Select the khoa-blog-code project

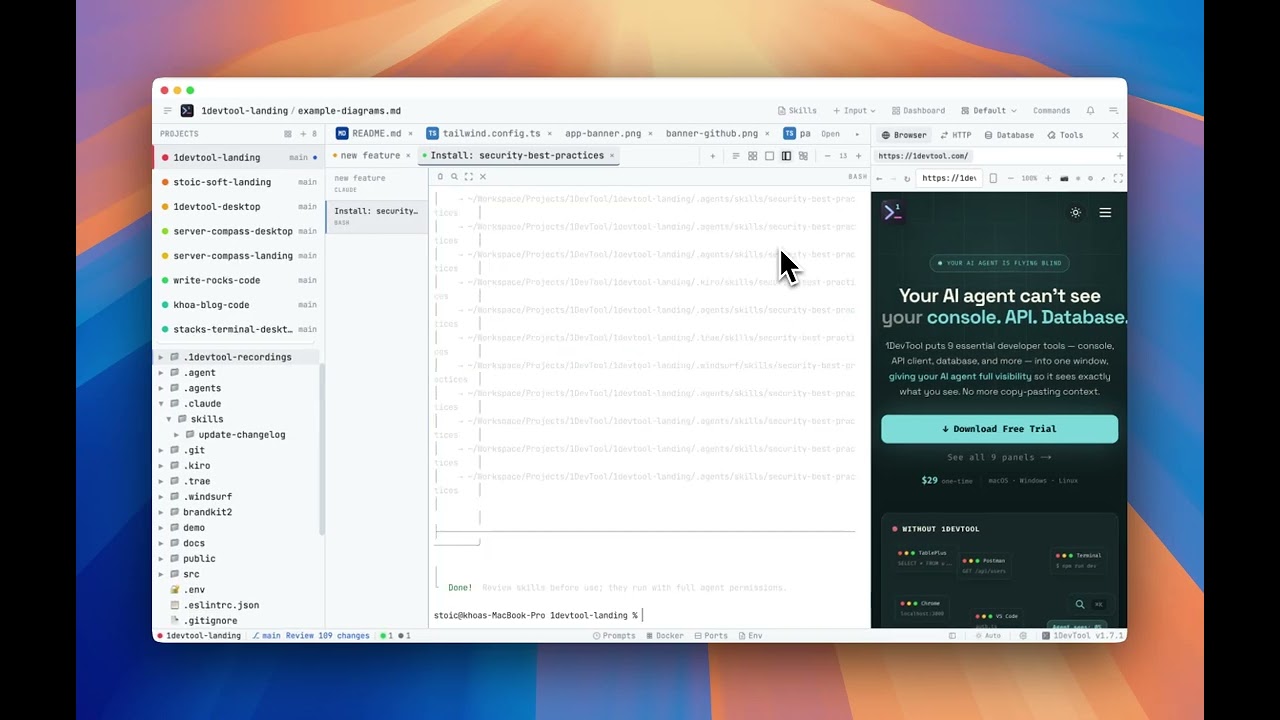pyautogui.click(x=238, y=305)
